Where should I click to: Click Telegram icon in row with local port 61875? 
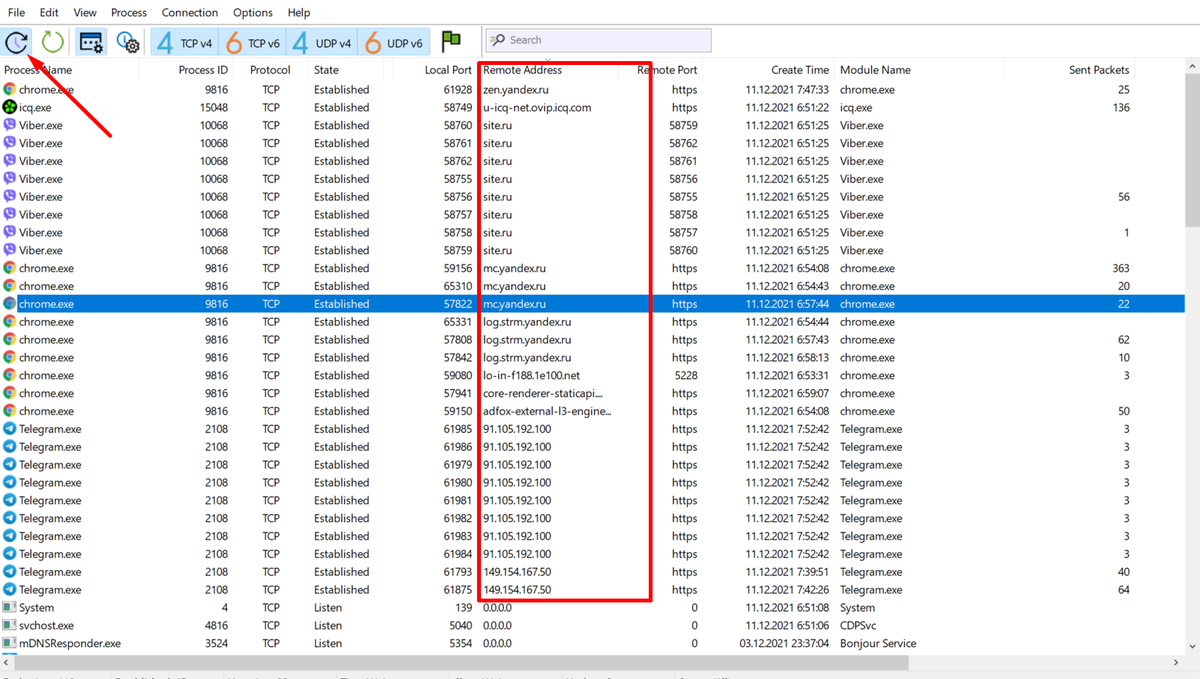coord(9,590)
